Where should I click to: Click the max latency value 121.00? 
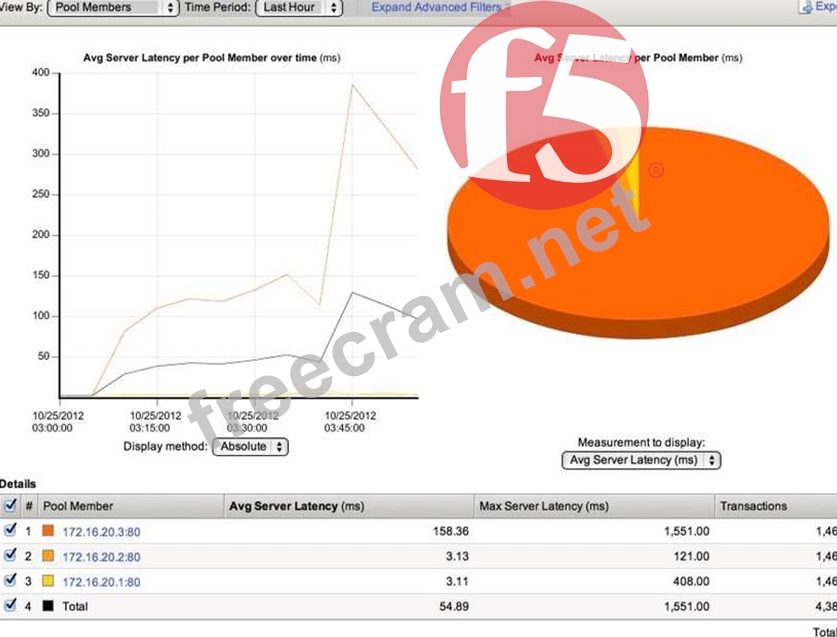[x=691, y=556]
